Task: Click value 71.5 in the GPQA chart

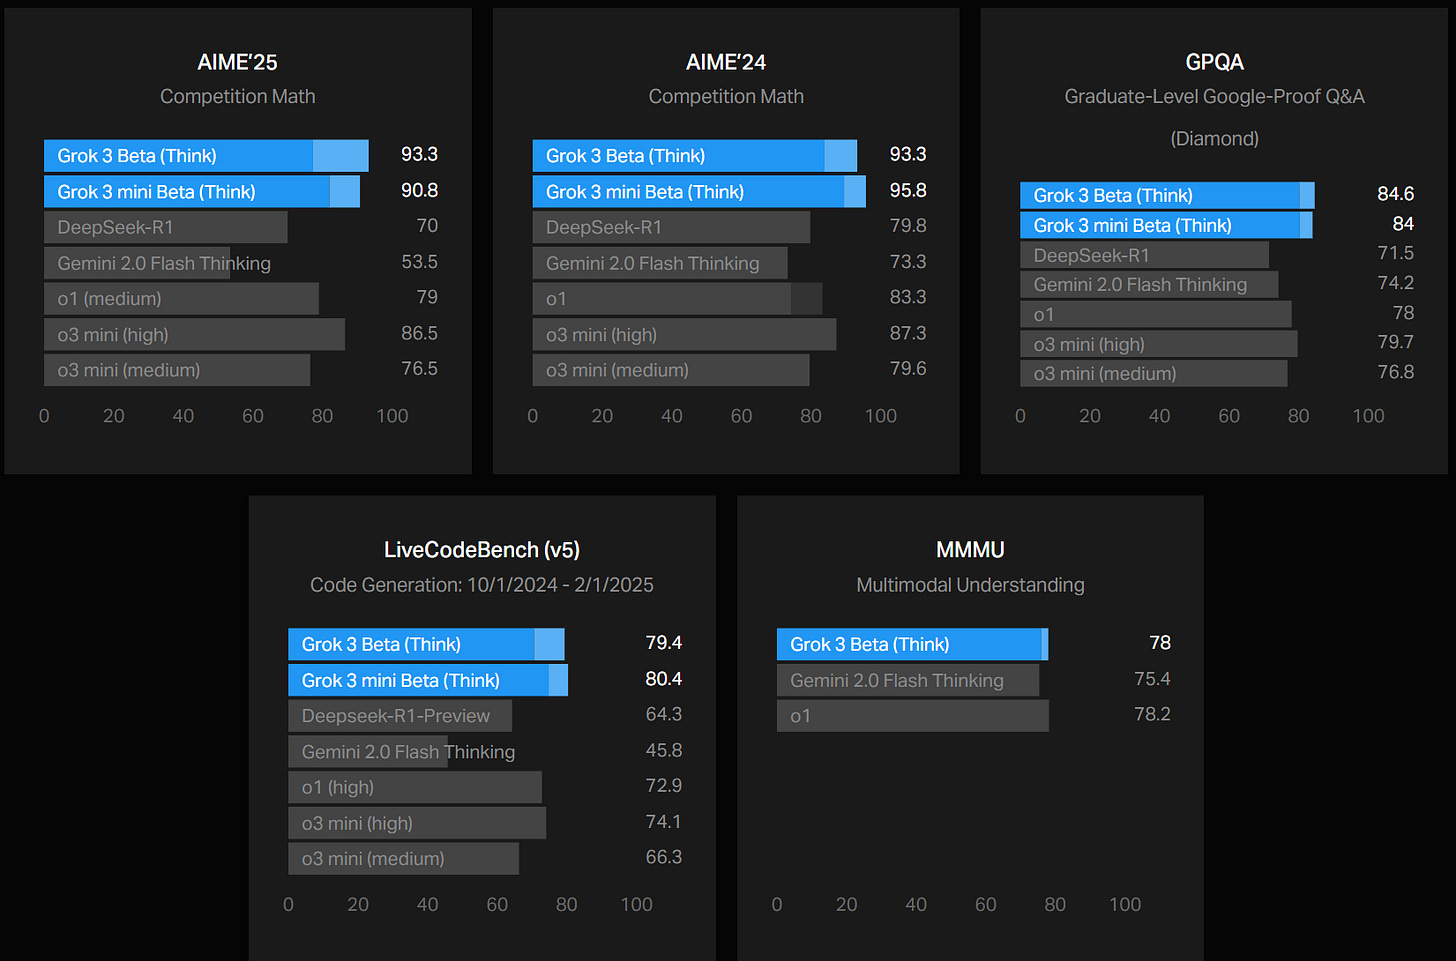Action: coord(1395,253)
